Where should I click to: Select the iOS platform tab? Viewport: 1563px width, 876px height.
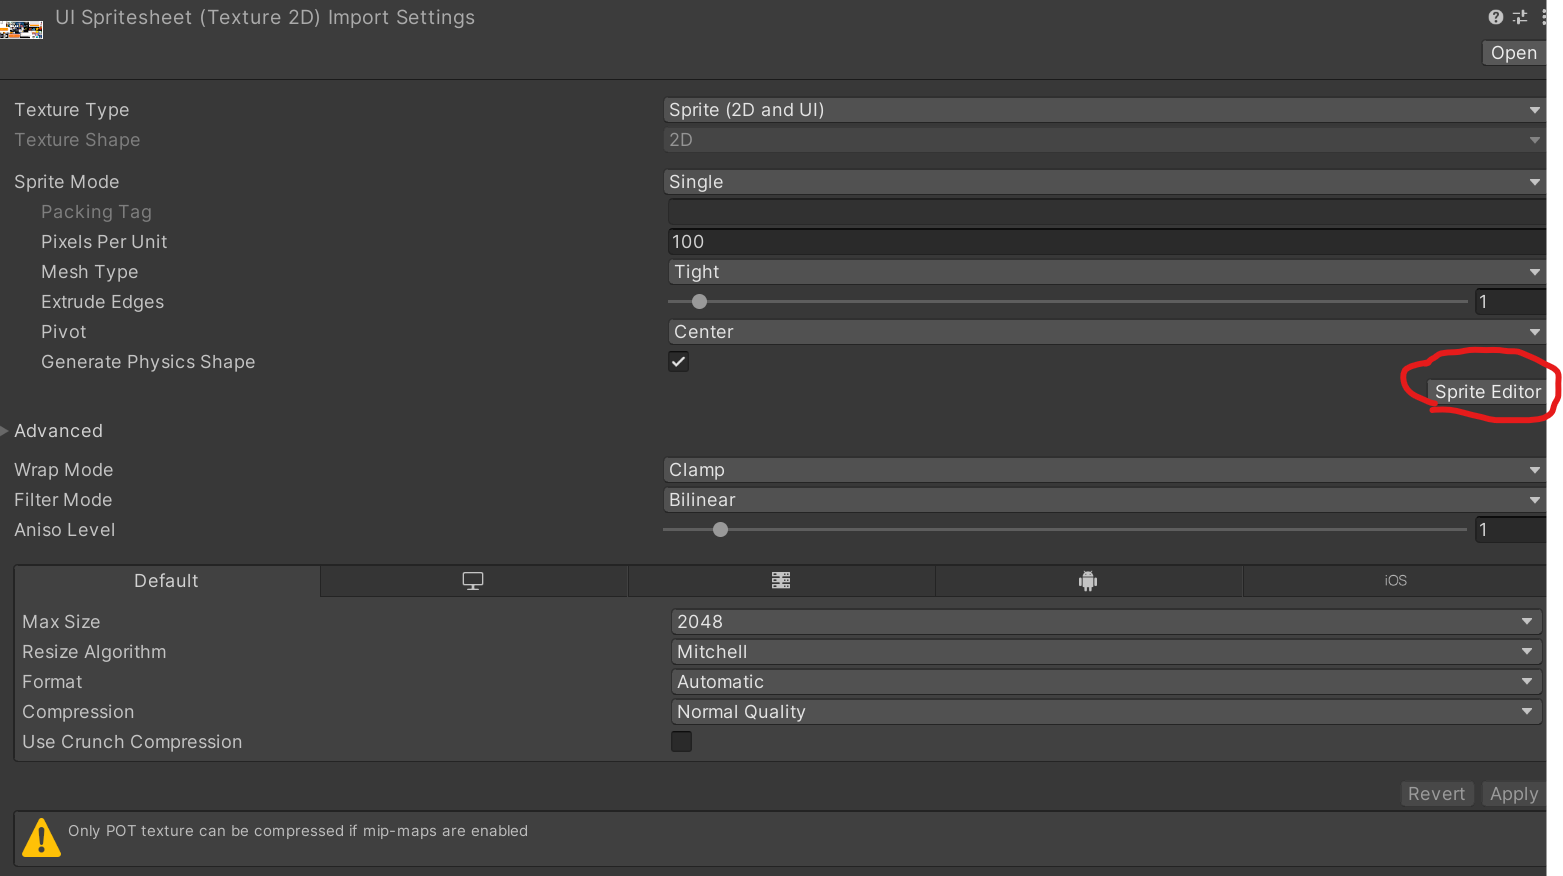1395,581
